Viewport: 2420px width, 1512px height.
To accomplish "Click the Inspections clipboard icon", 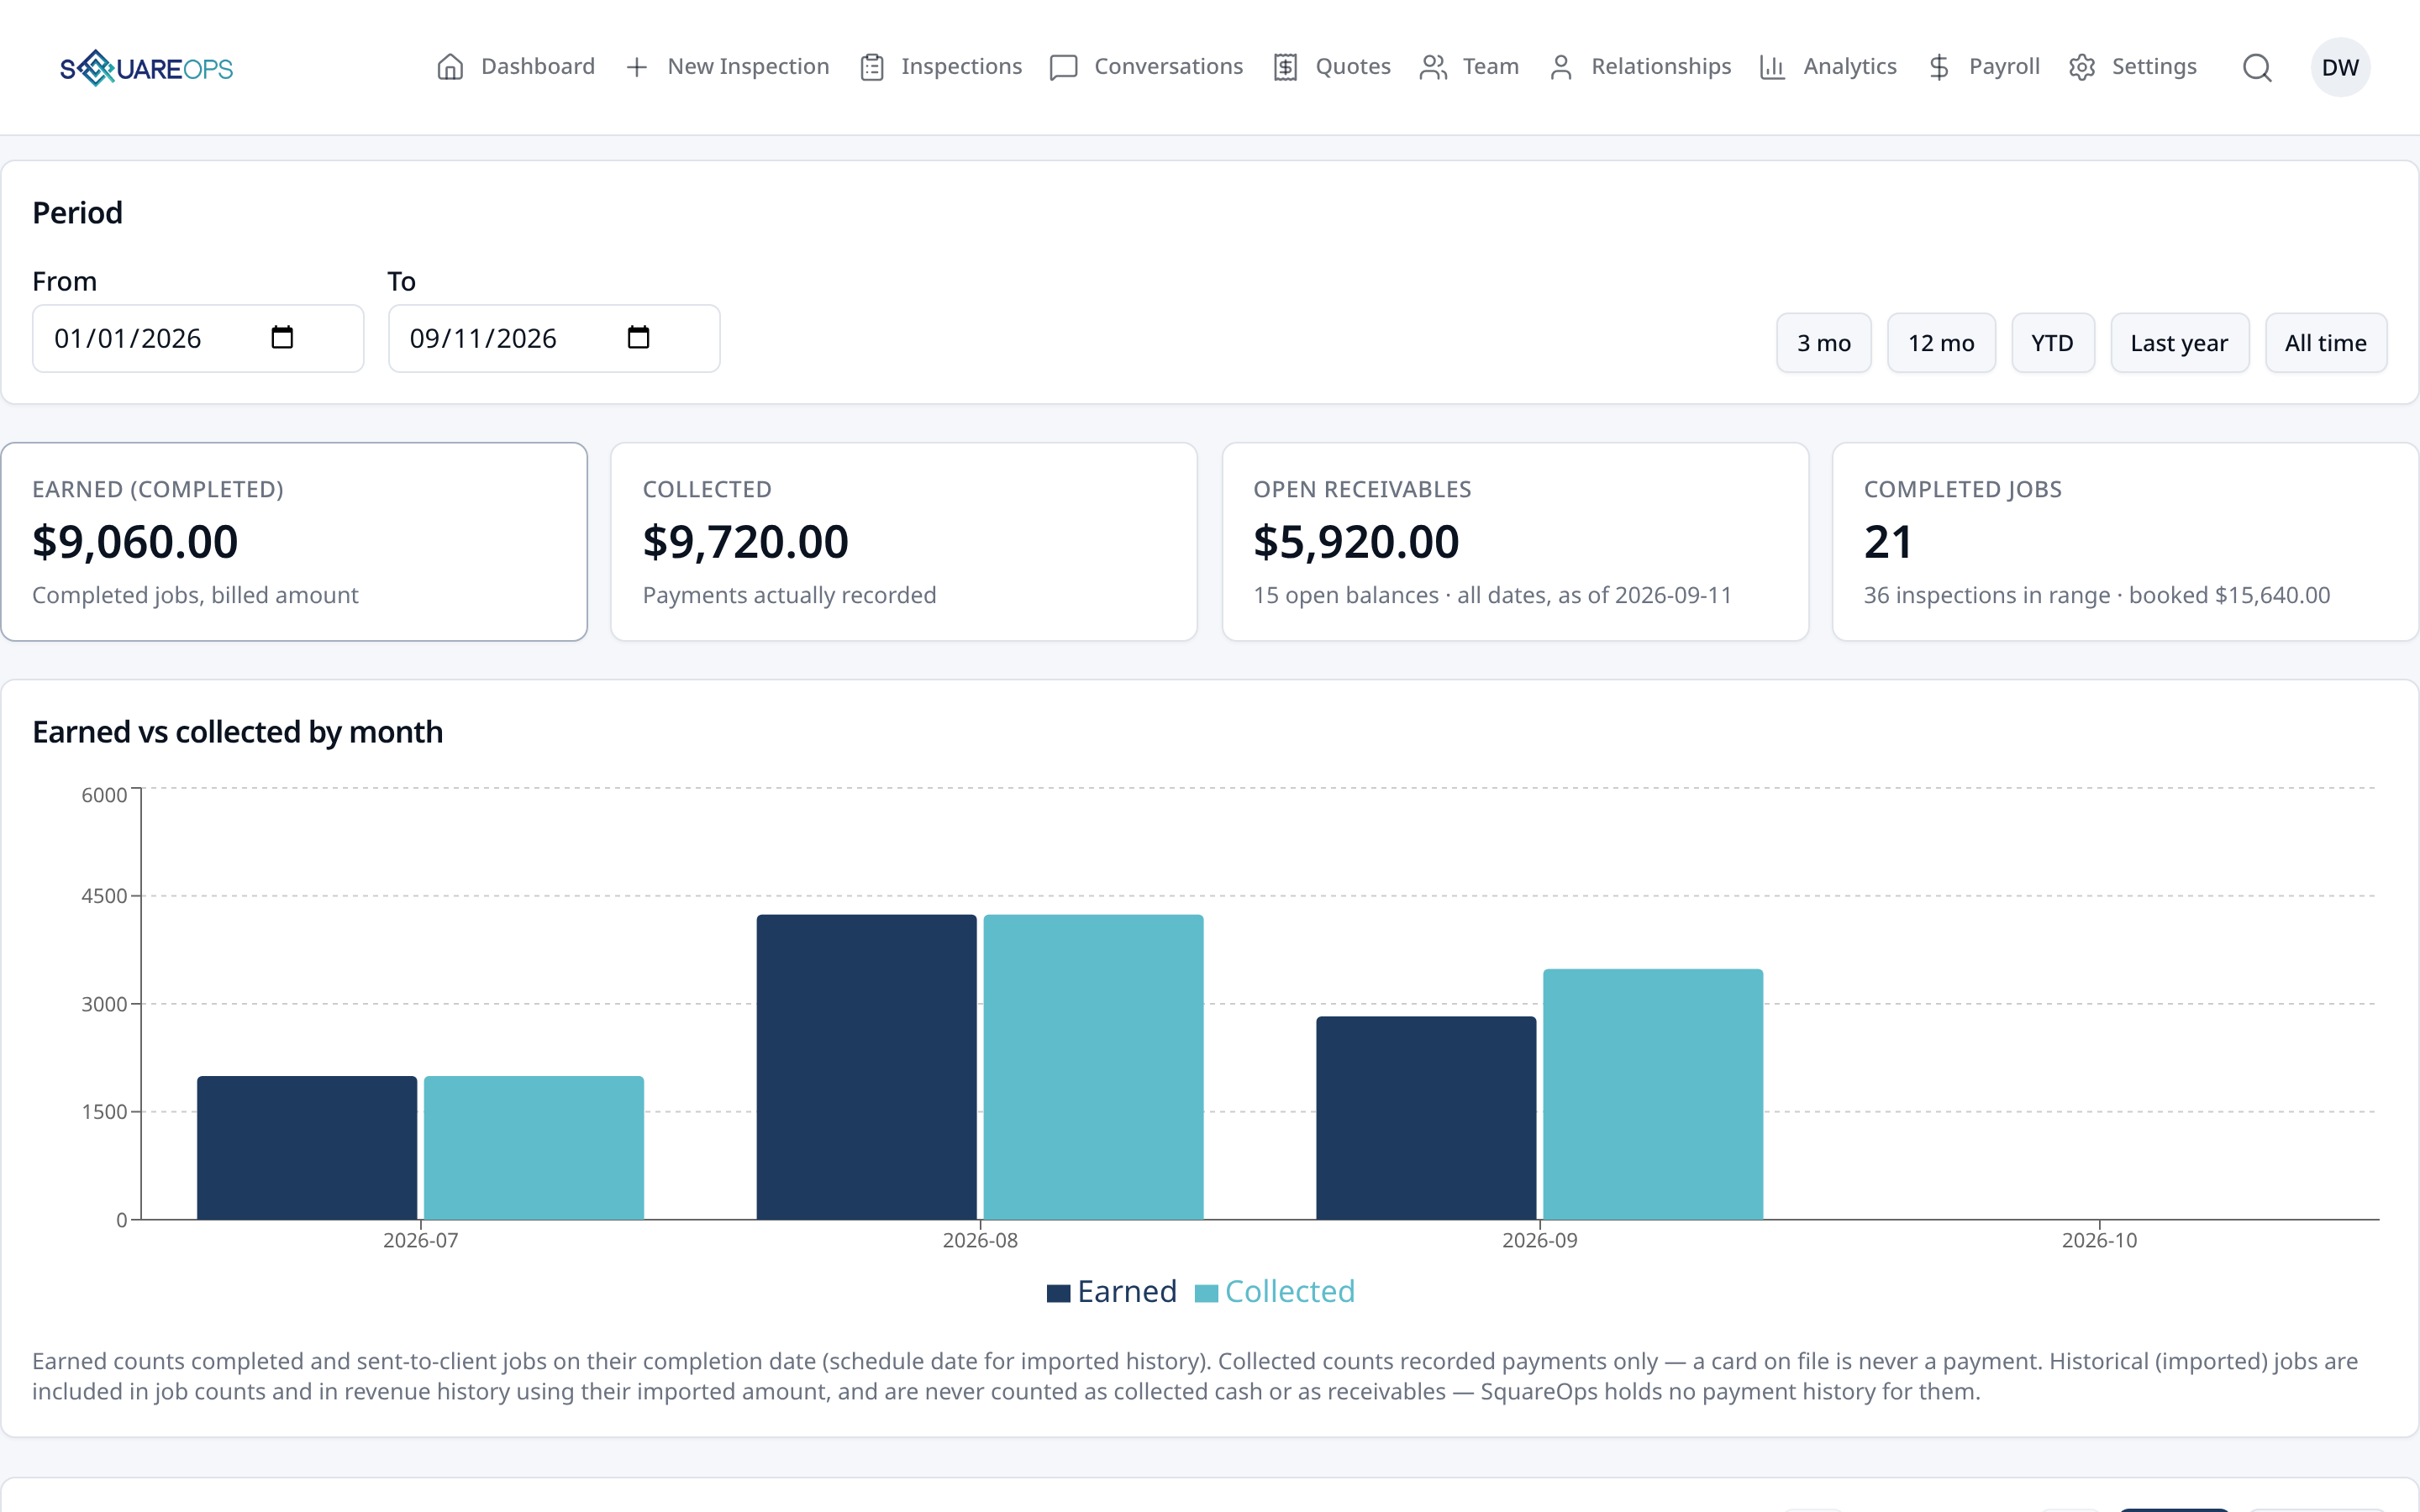I will pyautogui.click(x=872, y=67).
